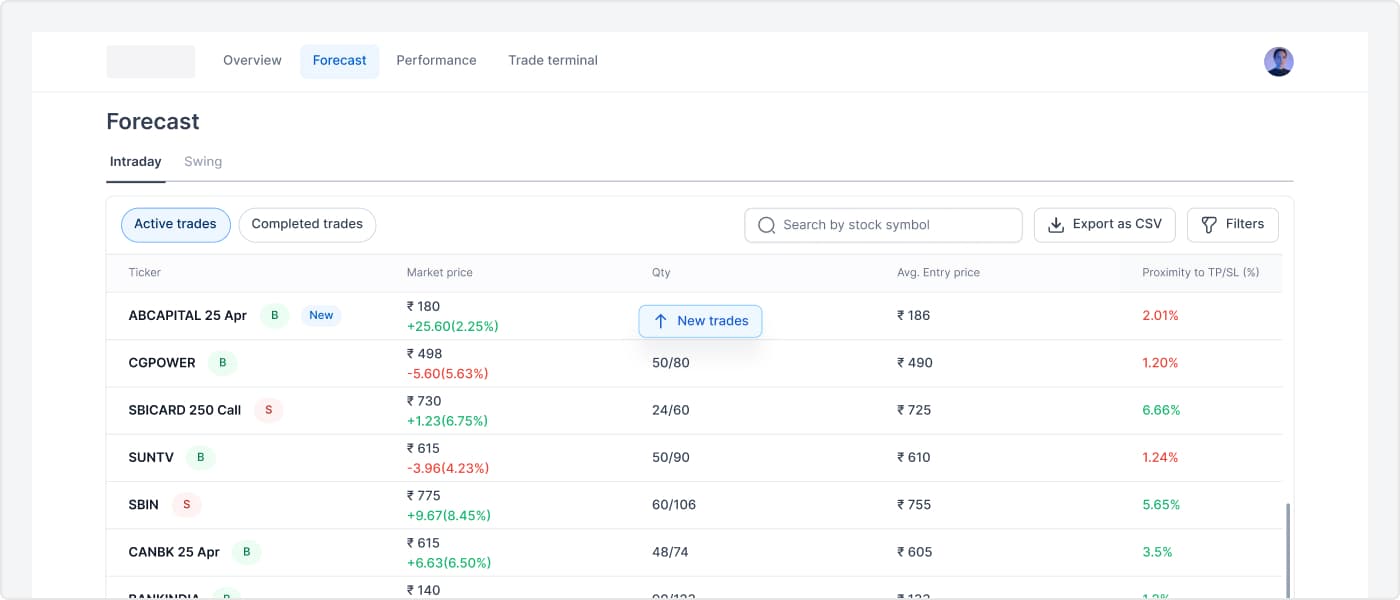Viewport: 1400px width, 600px height.
Task: Open the Trade terminal tab
Action: coord(553,61)
